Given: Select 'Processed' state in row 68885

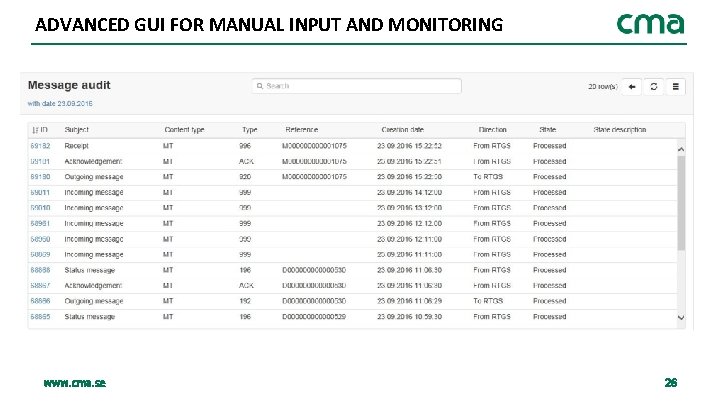Looking at the screenshot, I should coord(550,317).
